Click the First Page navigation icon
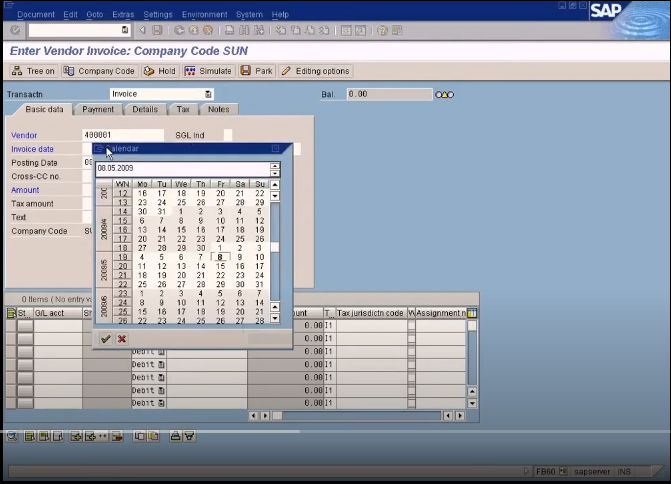Screen dimensions: 671x484 [x=281, y=30]
